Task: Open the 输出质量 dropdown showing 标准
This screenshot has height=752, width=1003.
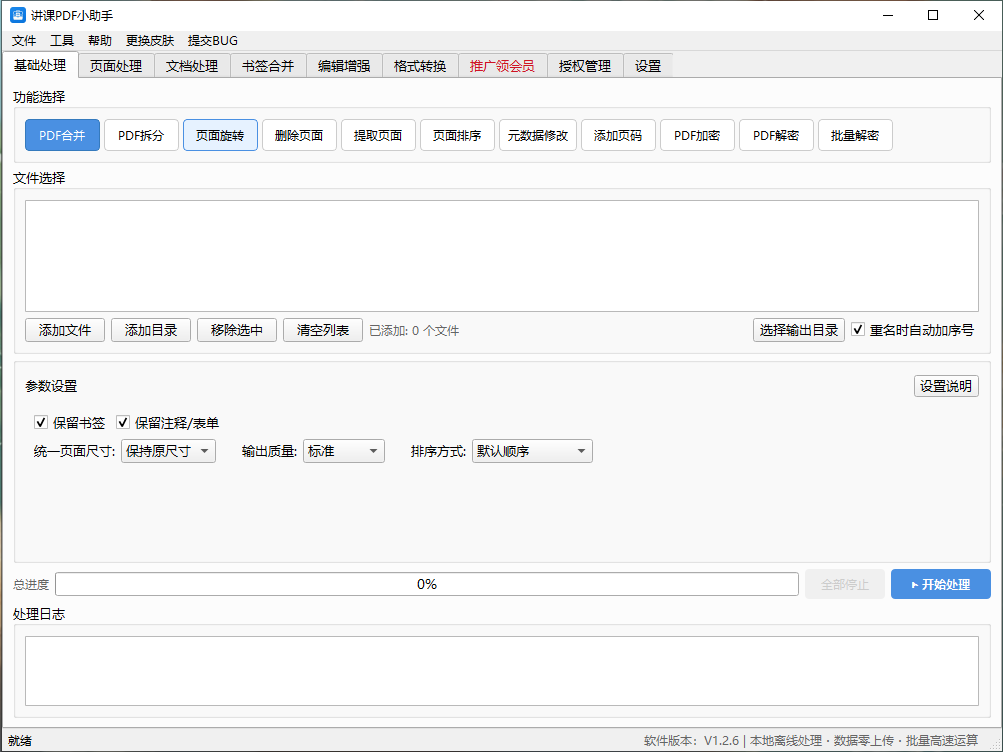Action: (x=344, y=451)
